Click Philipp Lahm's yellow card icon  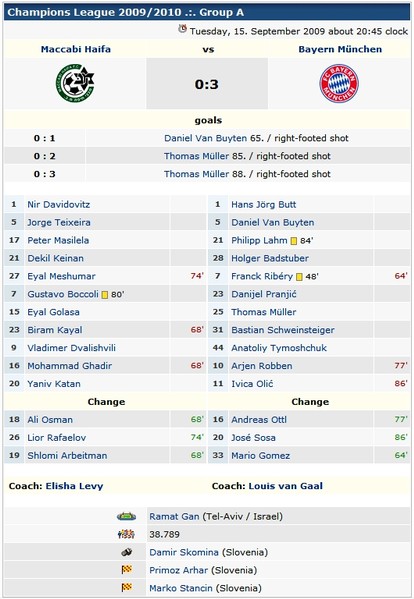pyautogui.click(x=294, y=241)
